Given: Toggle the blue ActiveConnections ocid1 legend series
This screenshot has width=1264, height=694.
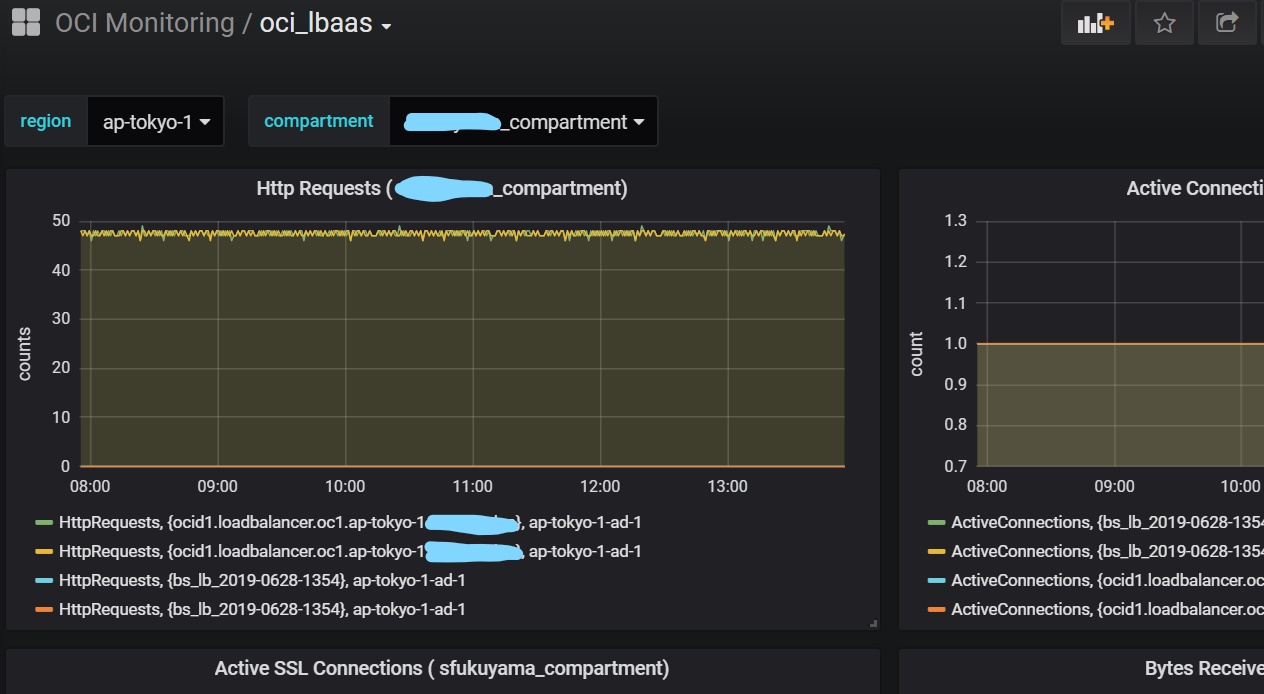Looking at the screenshot, I should (x=1107, y=580).
